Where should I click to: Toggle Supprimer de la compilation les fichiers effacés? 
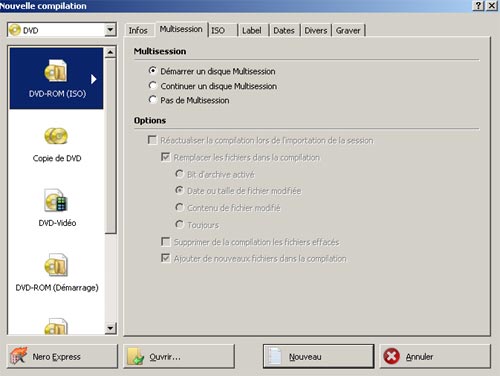pyautogui.click(x=166, y=242)
